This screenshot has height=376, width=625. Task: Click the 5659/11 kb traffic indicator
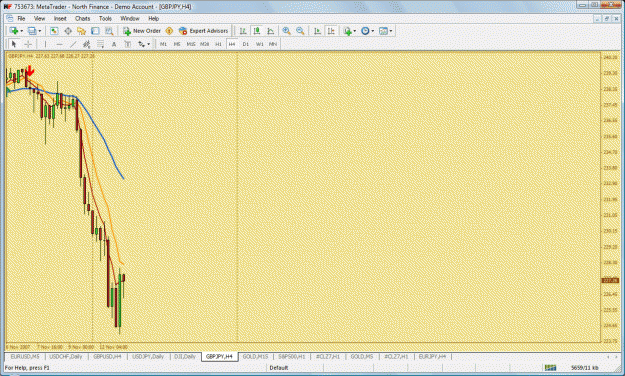584,368
